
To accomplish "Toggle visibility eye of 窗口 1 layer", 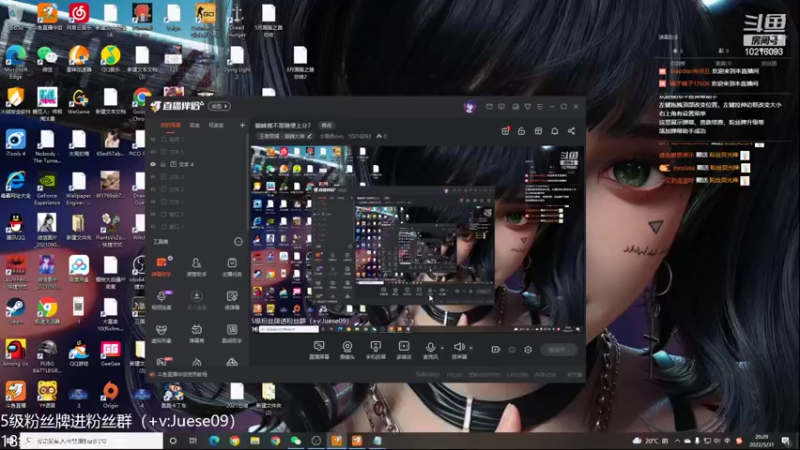I will pyautogui.click(x=153, y=227).
